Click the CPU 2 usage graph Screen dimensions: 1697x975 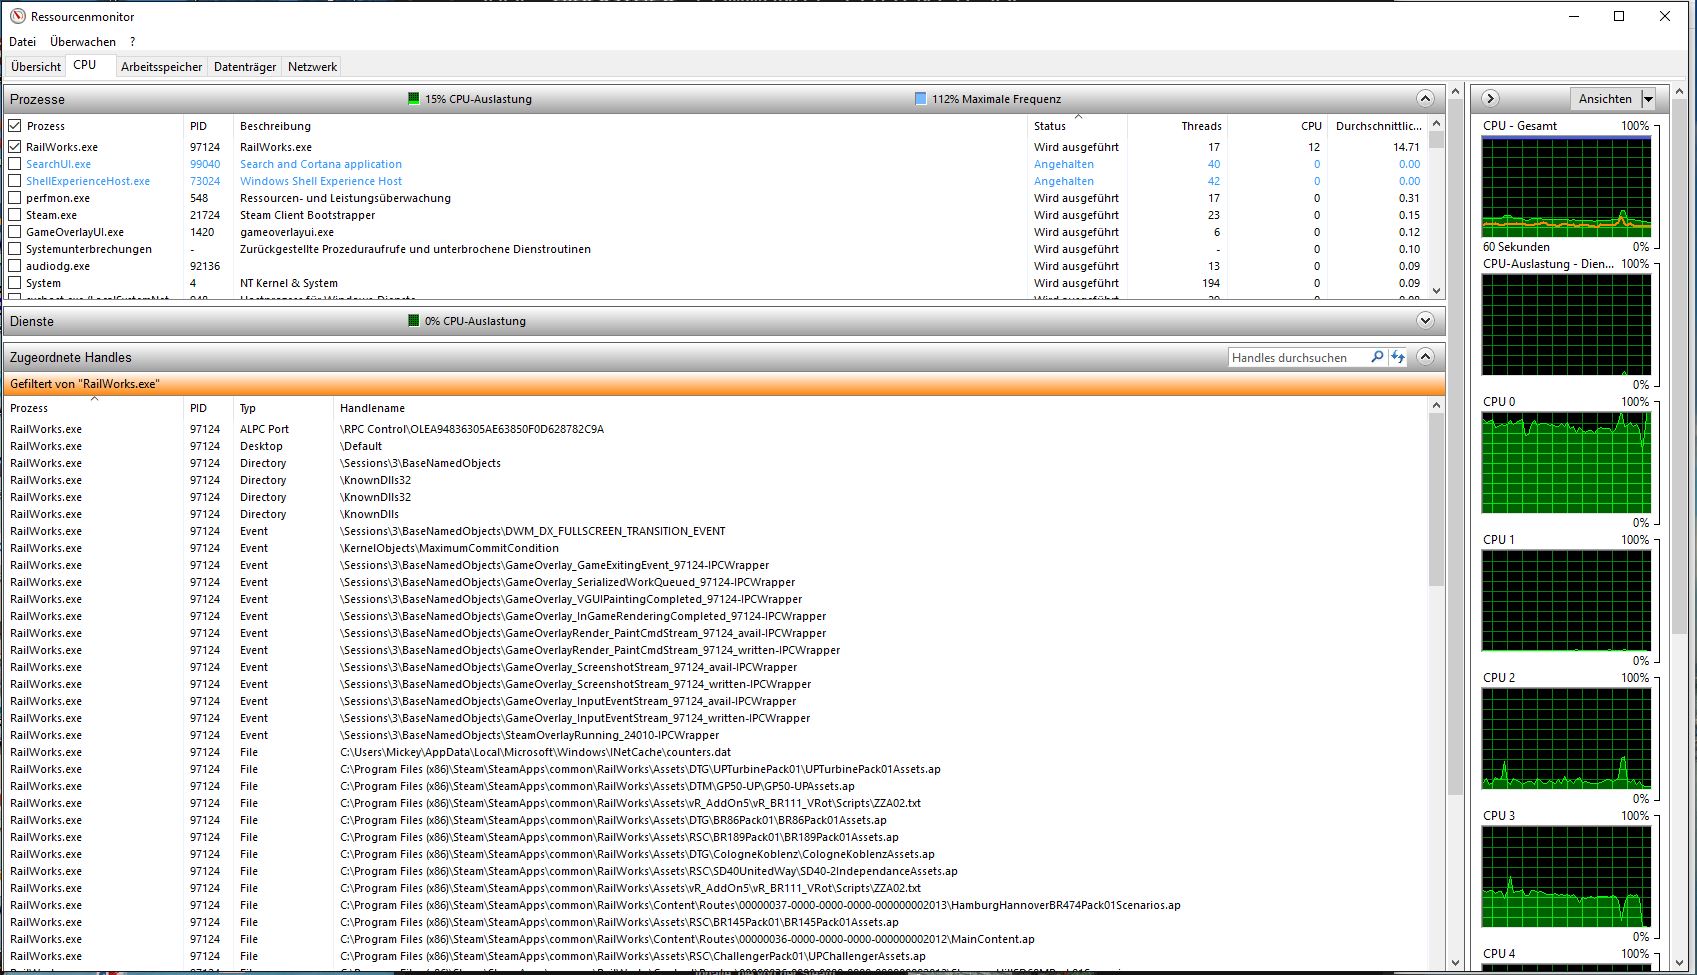pos(1566,739)
